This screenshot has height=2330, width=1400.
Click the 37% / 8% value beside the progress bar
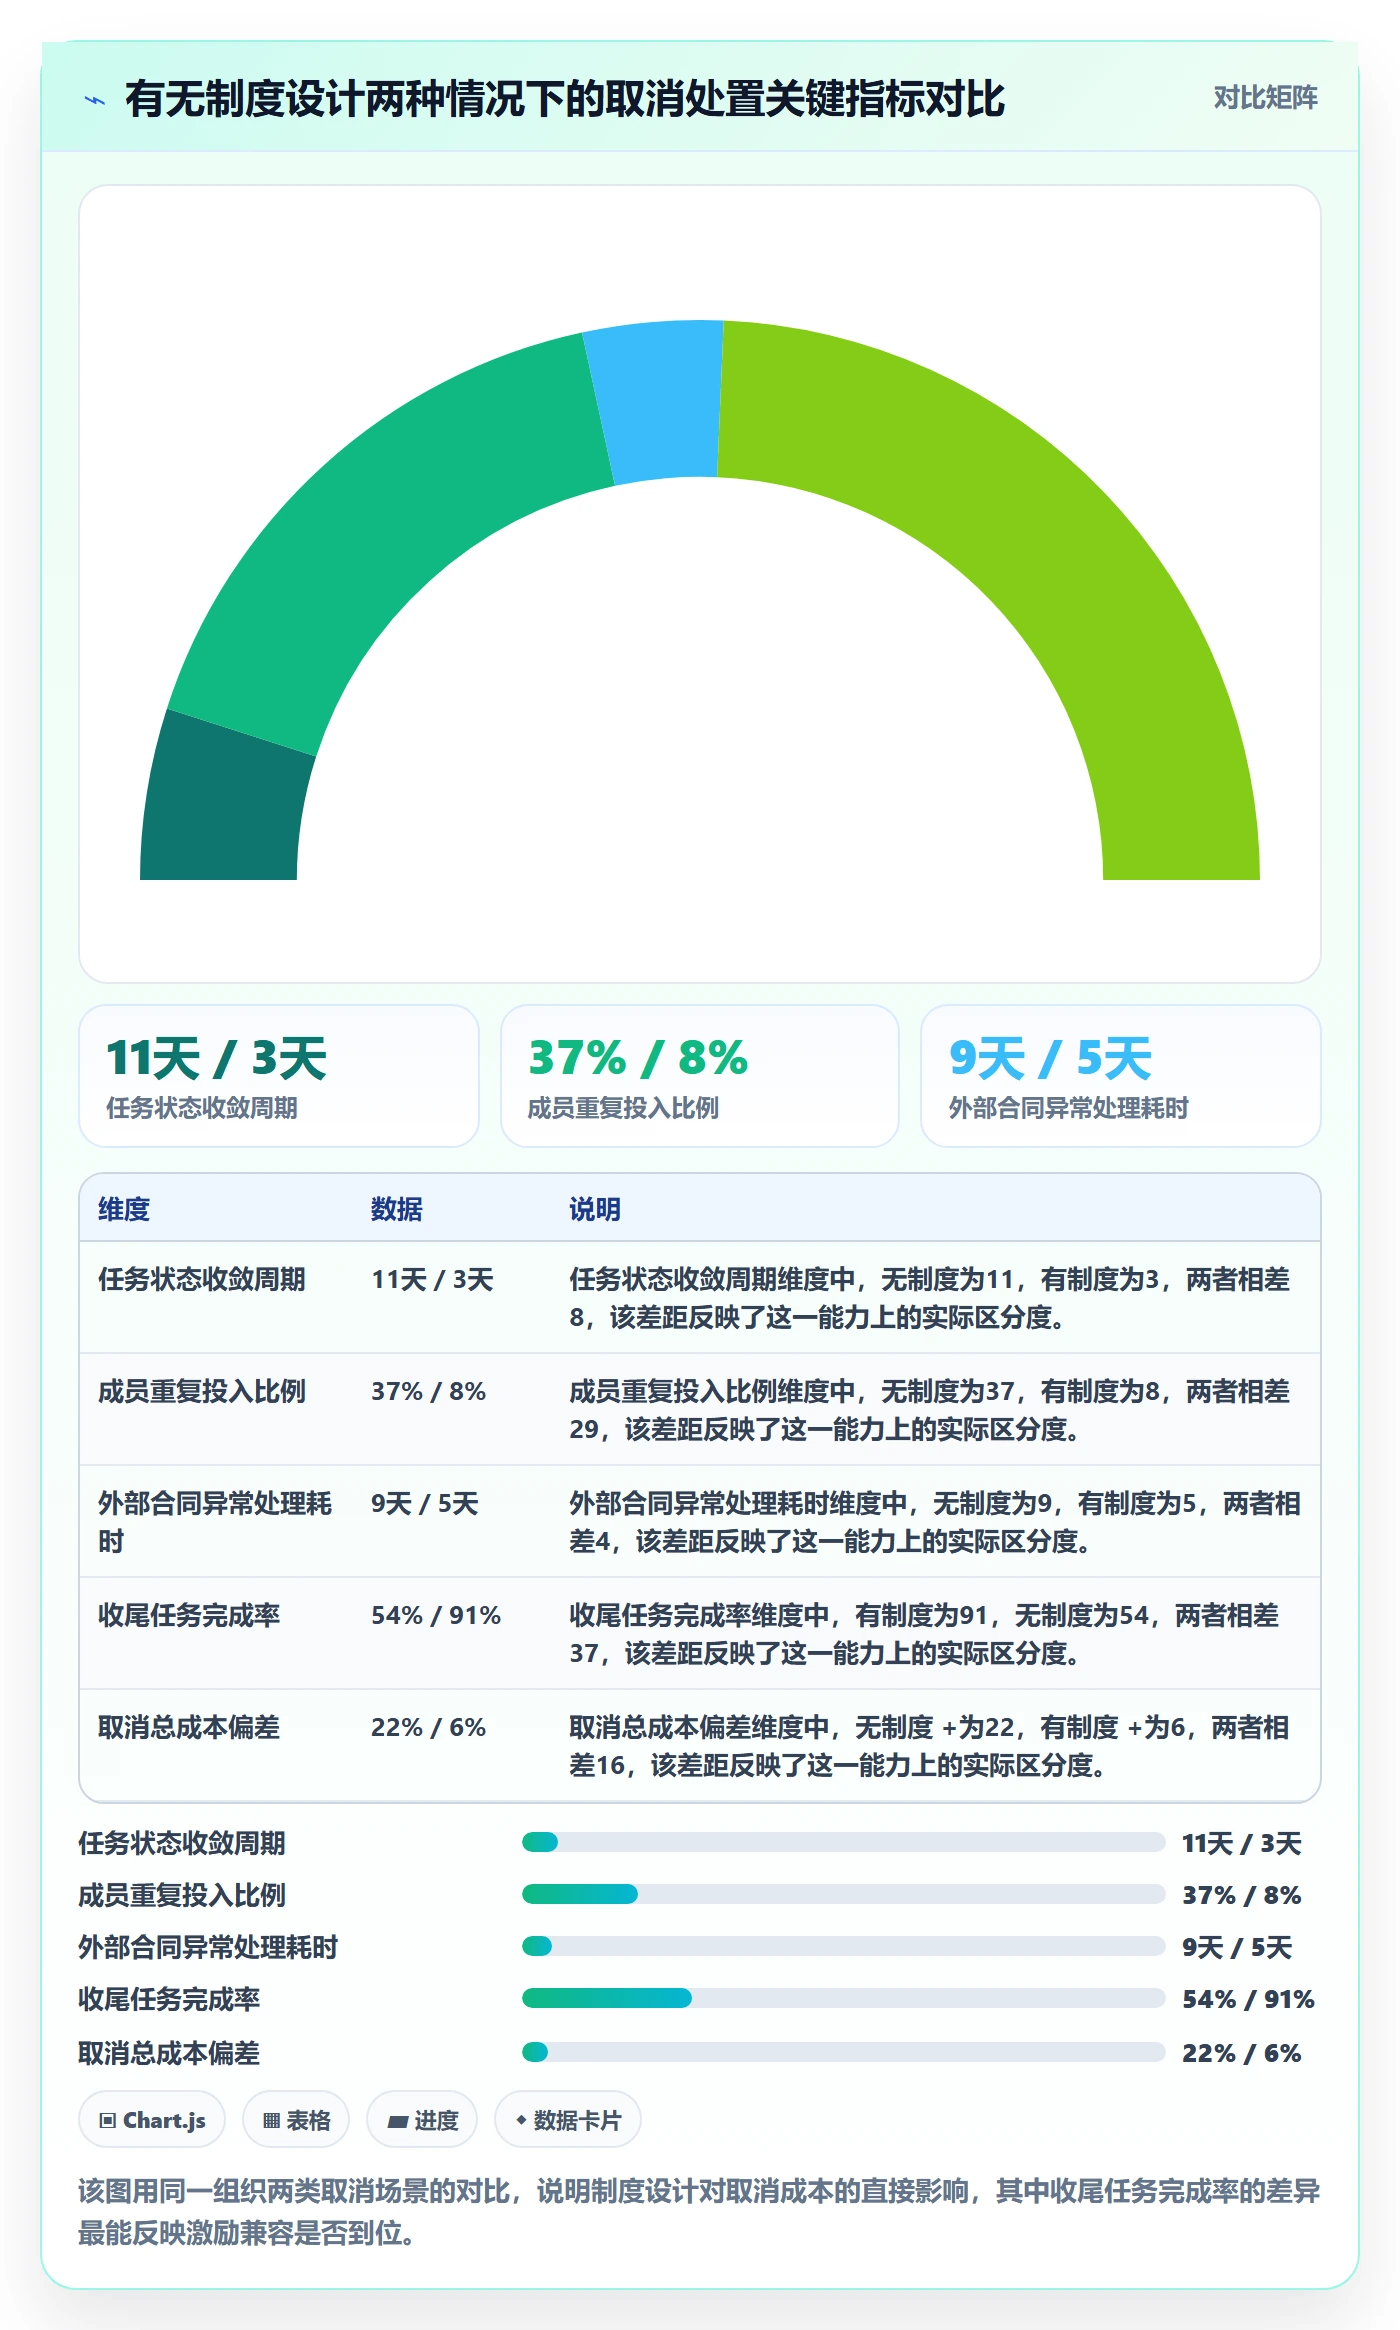pos(1242,1895)
